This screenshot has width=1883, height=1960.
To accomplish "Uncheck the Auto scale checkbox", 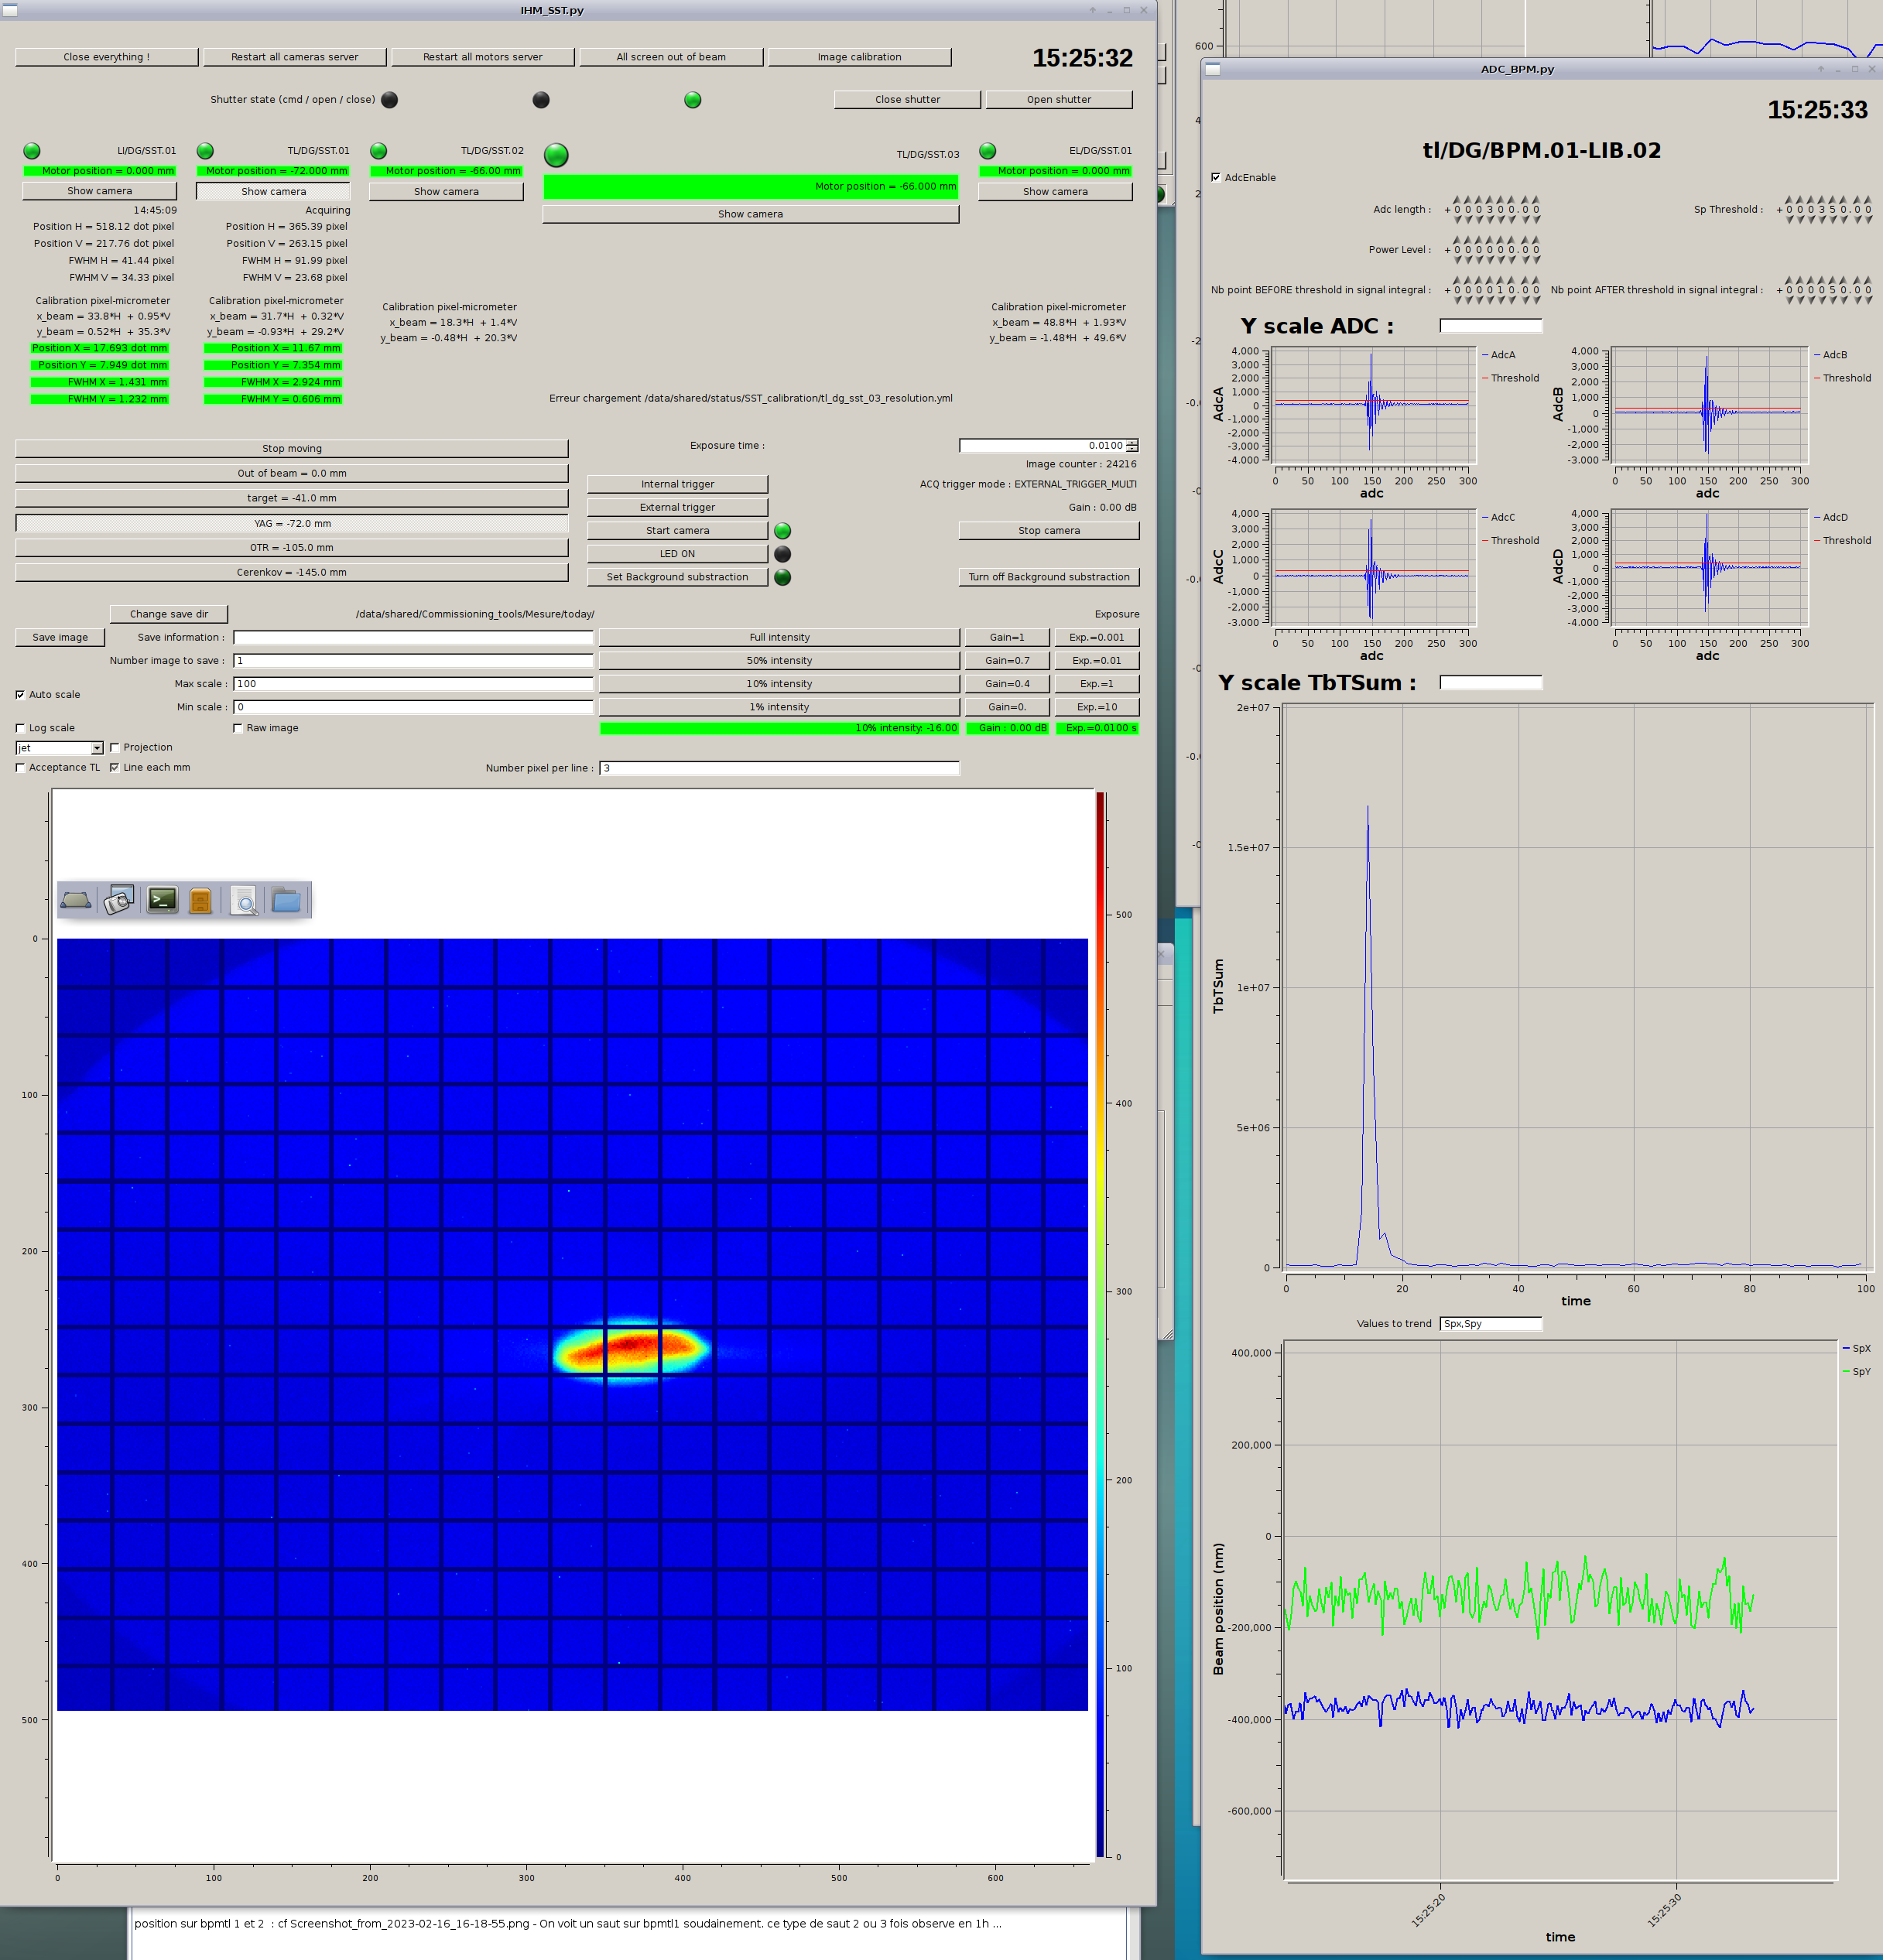I will coord(20,695).
